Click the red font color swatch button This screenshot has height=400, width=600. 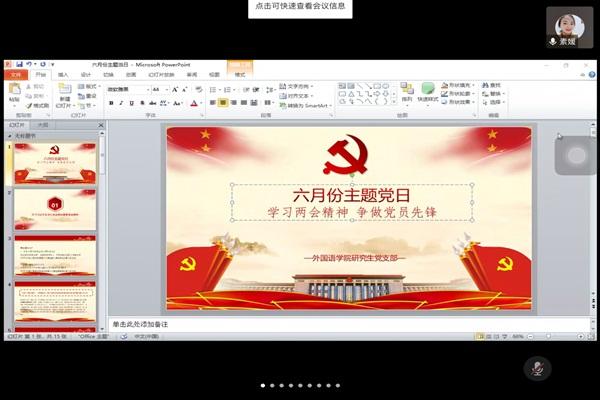coord(194,103)
